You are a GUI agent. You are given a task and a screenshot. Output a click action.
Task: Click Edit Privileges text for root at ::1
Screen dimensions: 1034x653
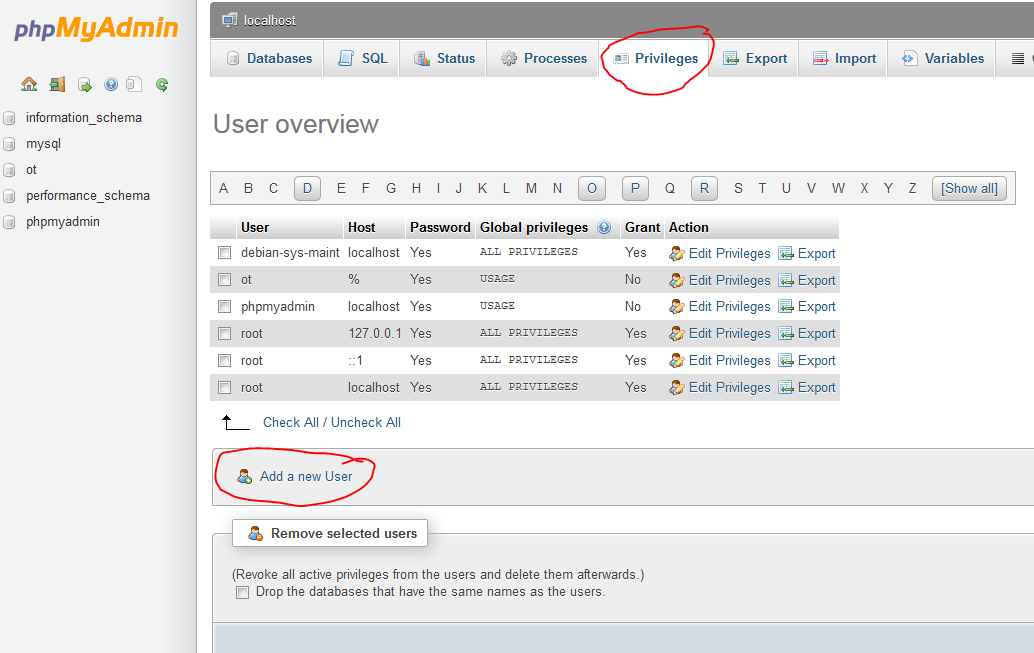click(x=729, y=361)
